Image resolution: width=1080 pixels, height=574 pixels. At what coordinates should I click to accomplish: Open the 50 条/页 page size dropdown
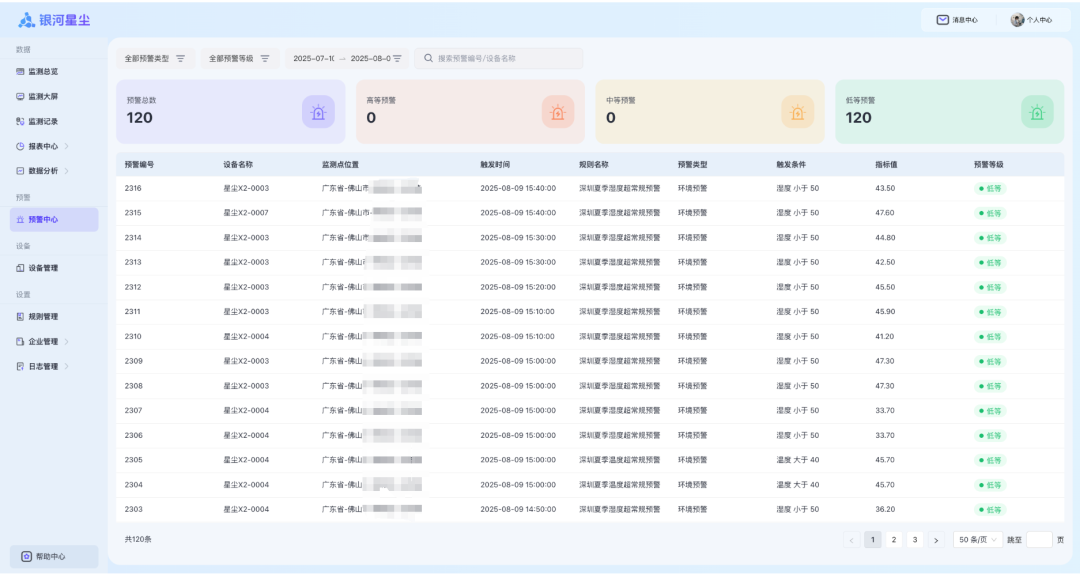pos(977,540)
